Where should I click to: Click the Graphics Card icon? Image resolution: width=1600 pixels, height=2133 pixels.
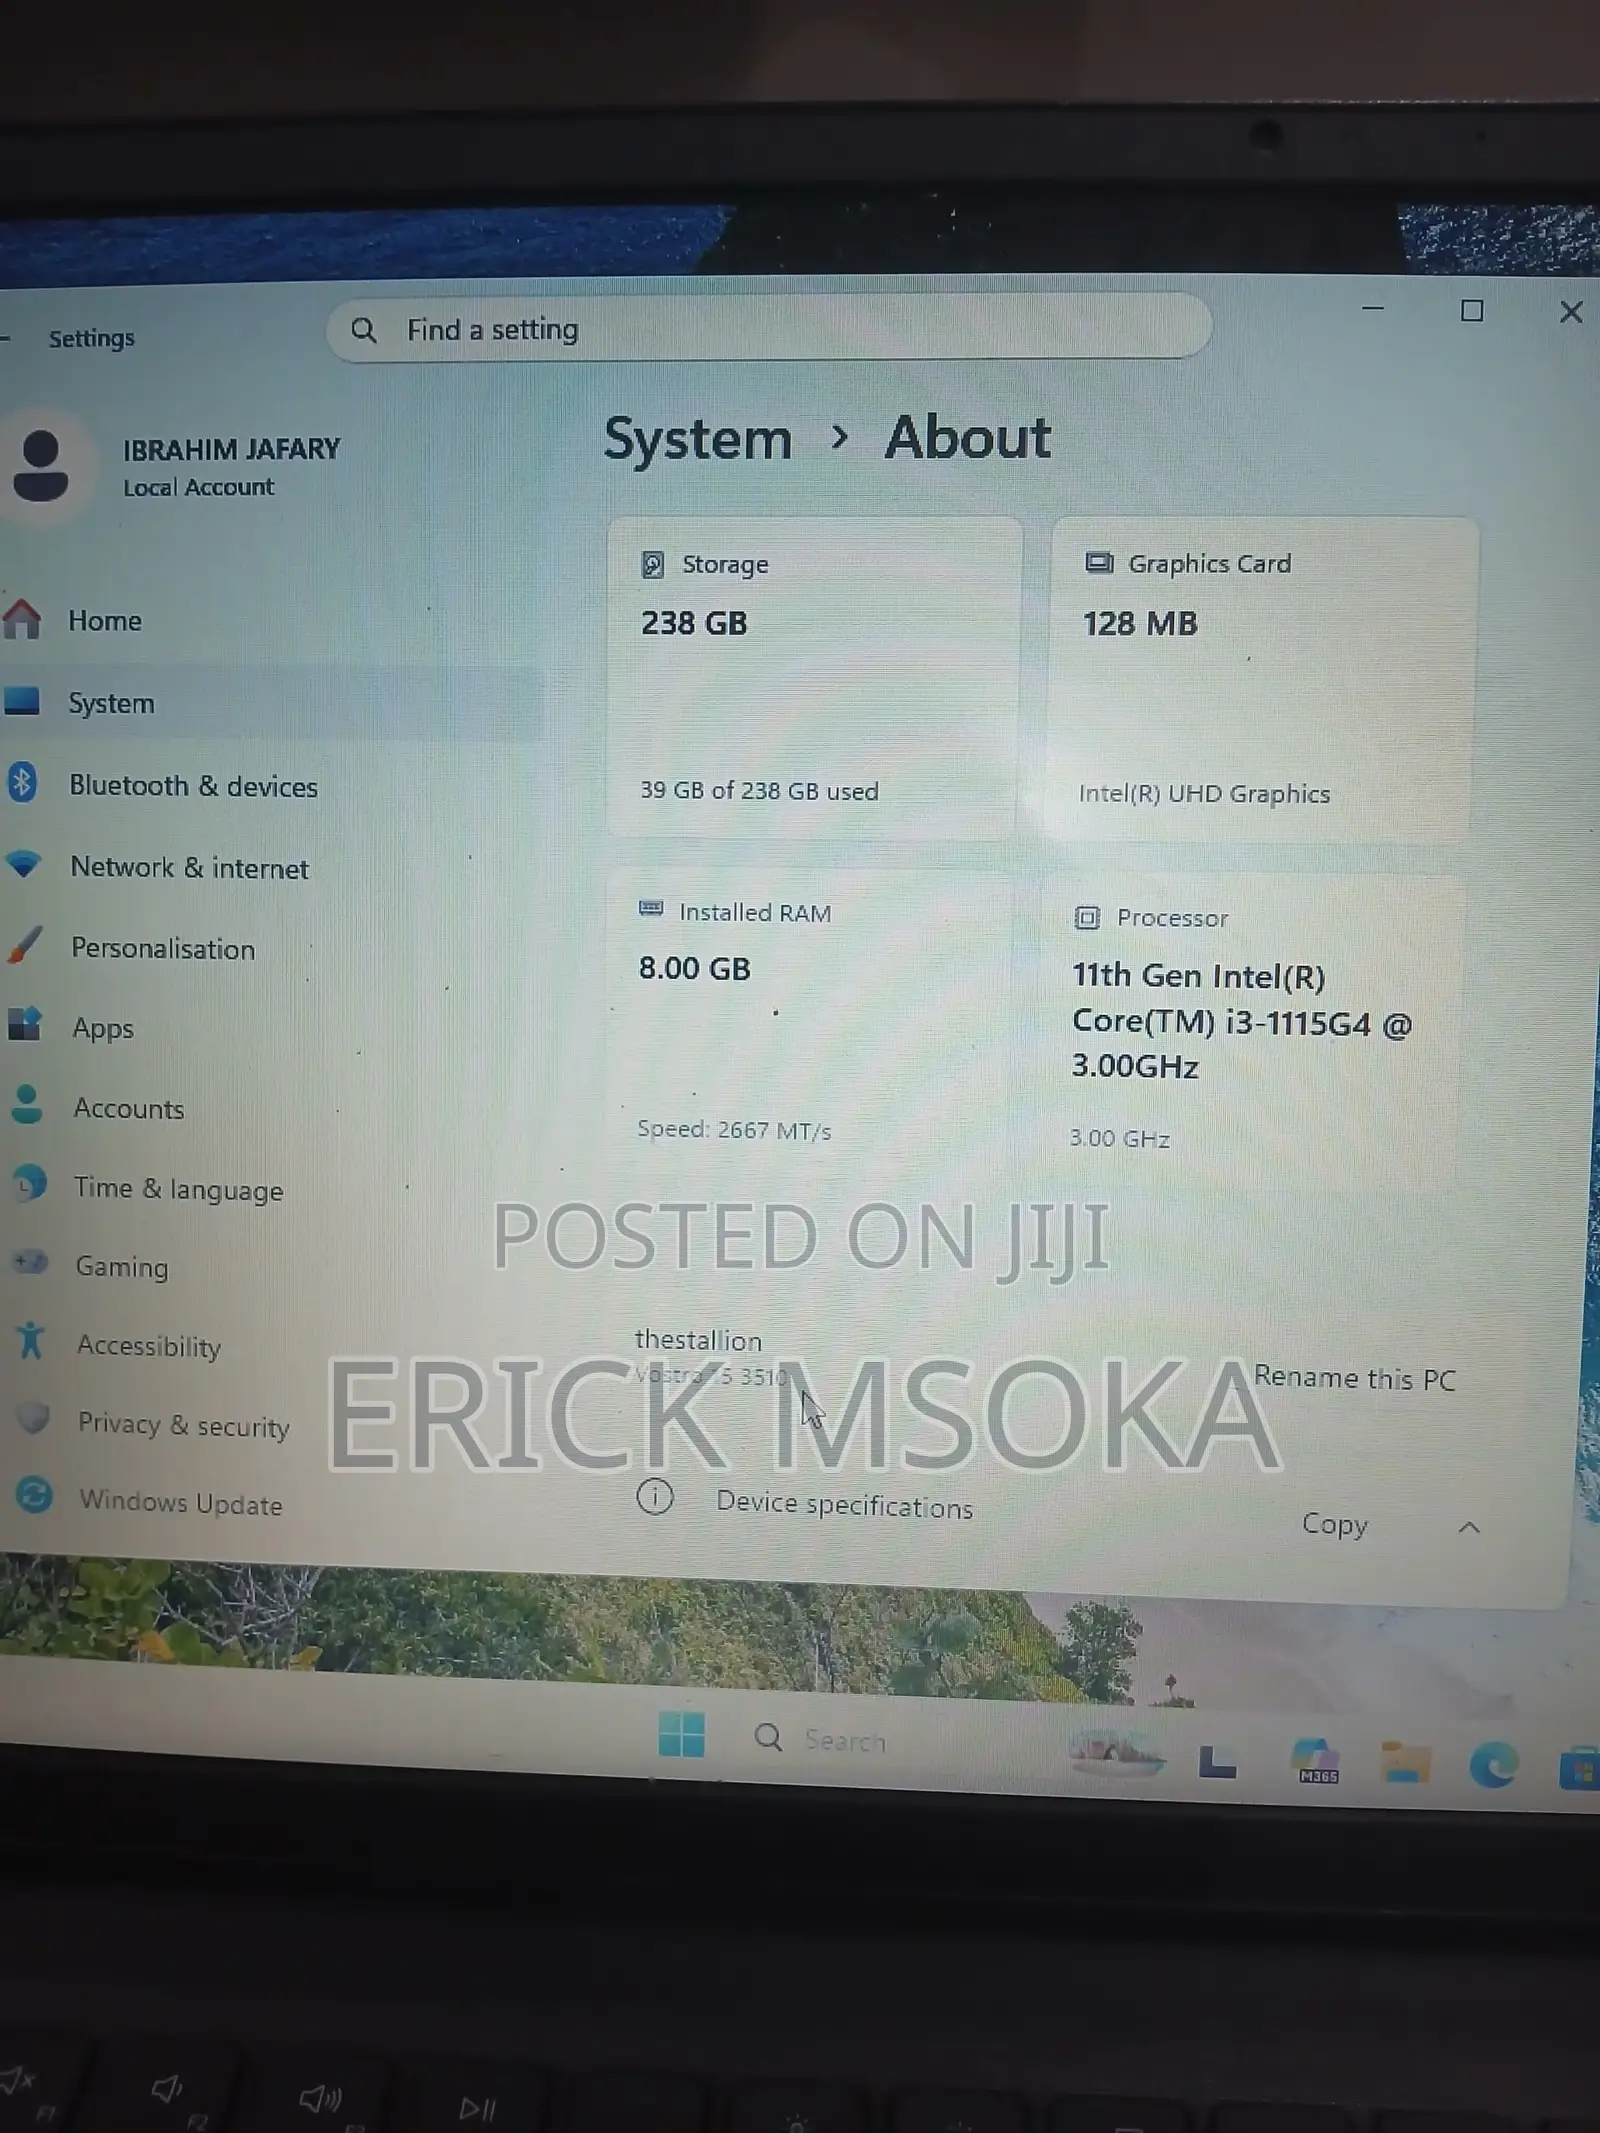[x=1099, y=563]
